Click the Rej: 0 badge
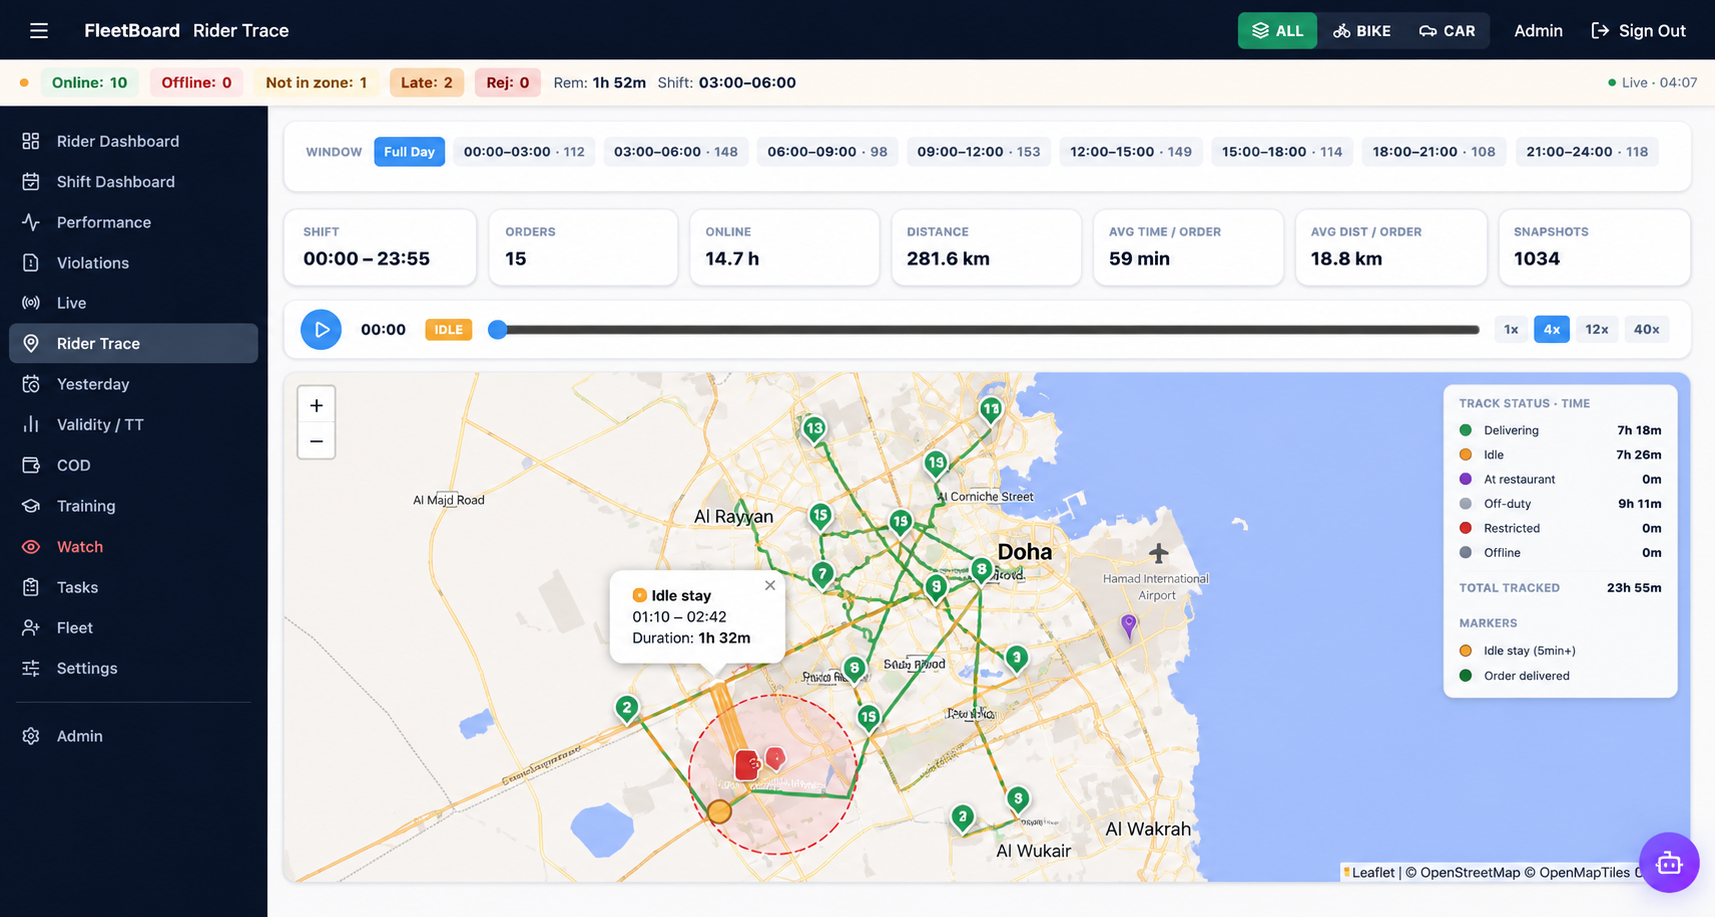The height and width of the screenshot is (917, 1715). click(507, 83)
